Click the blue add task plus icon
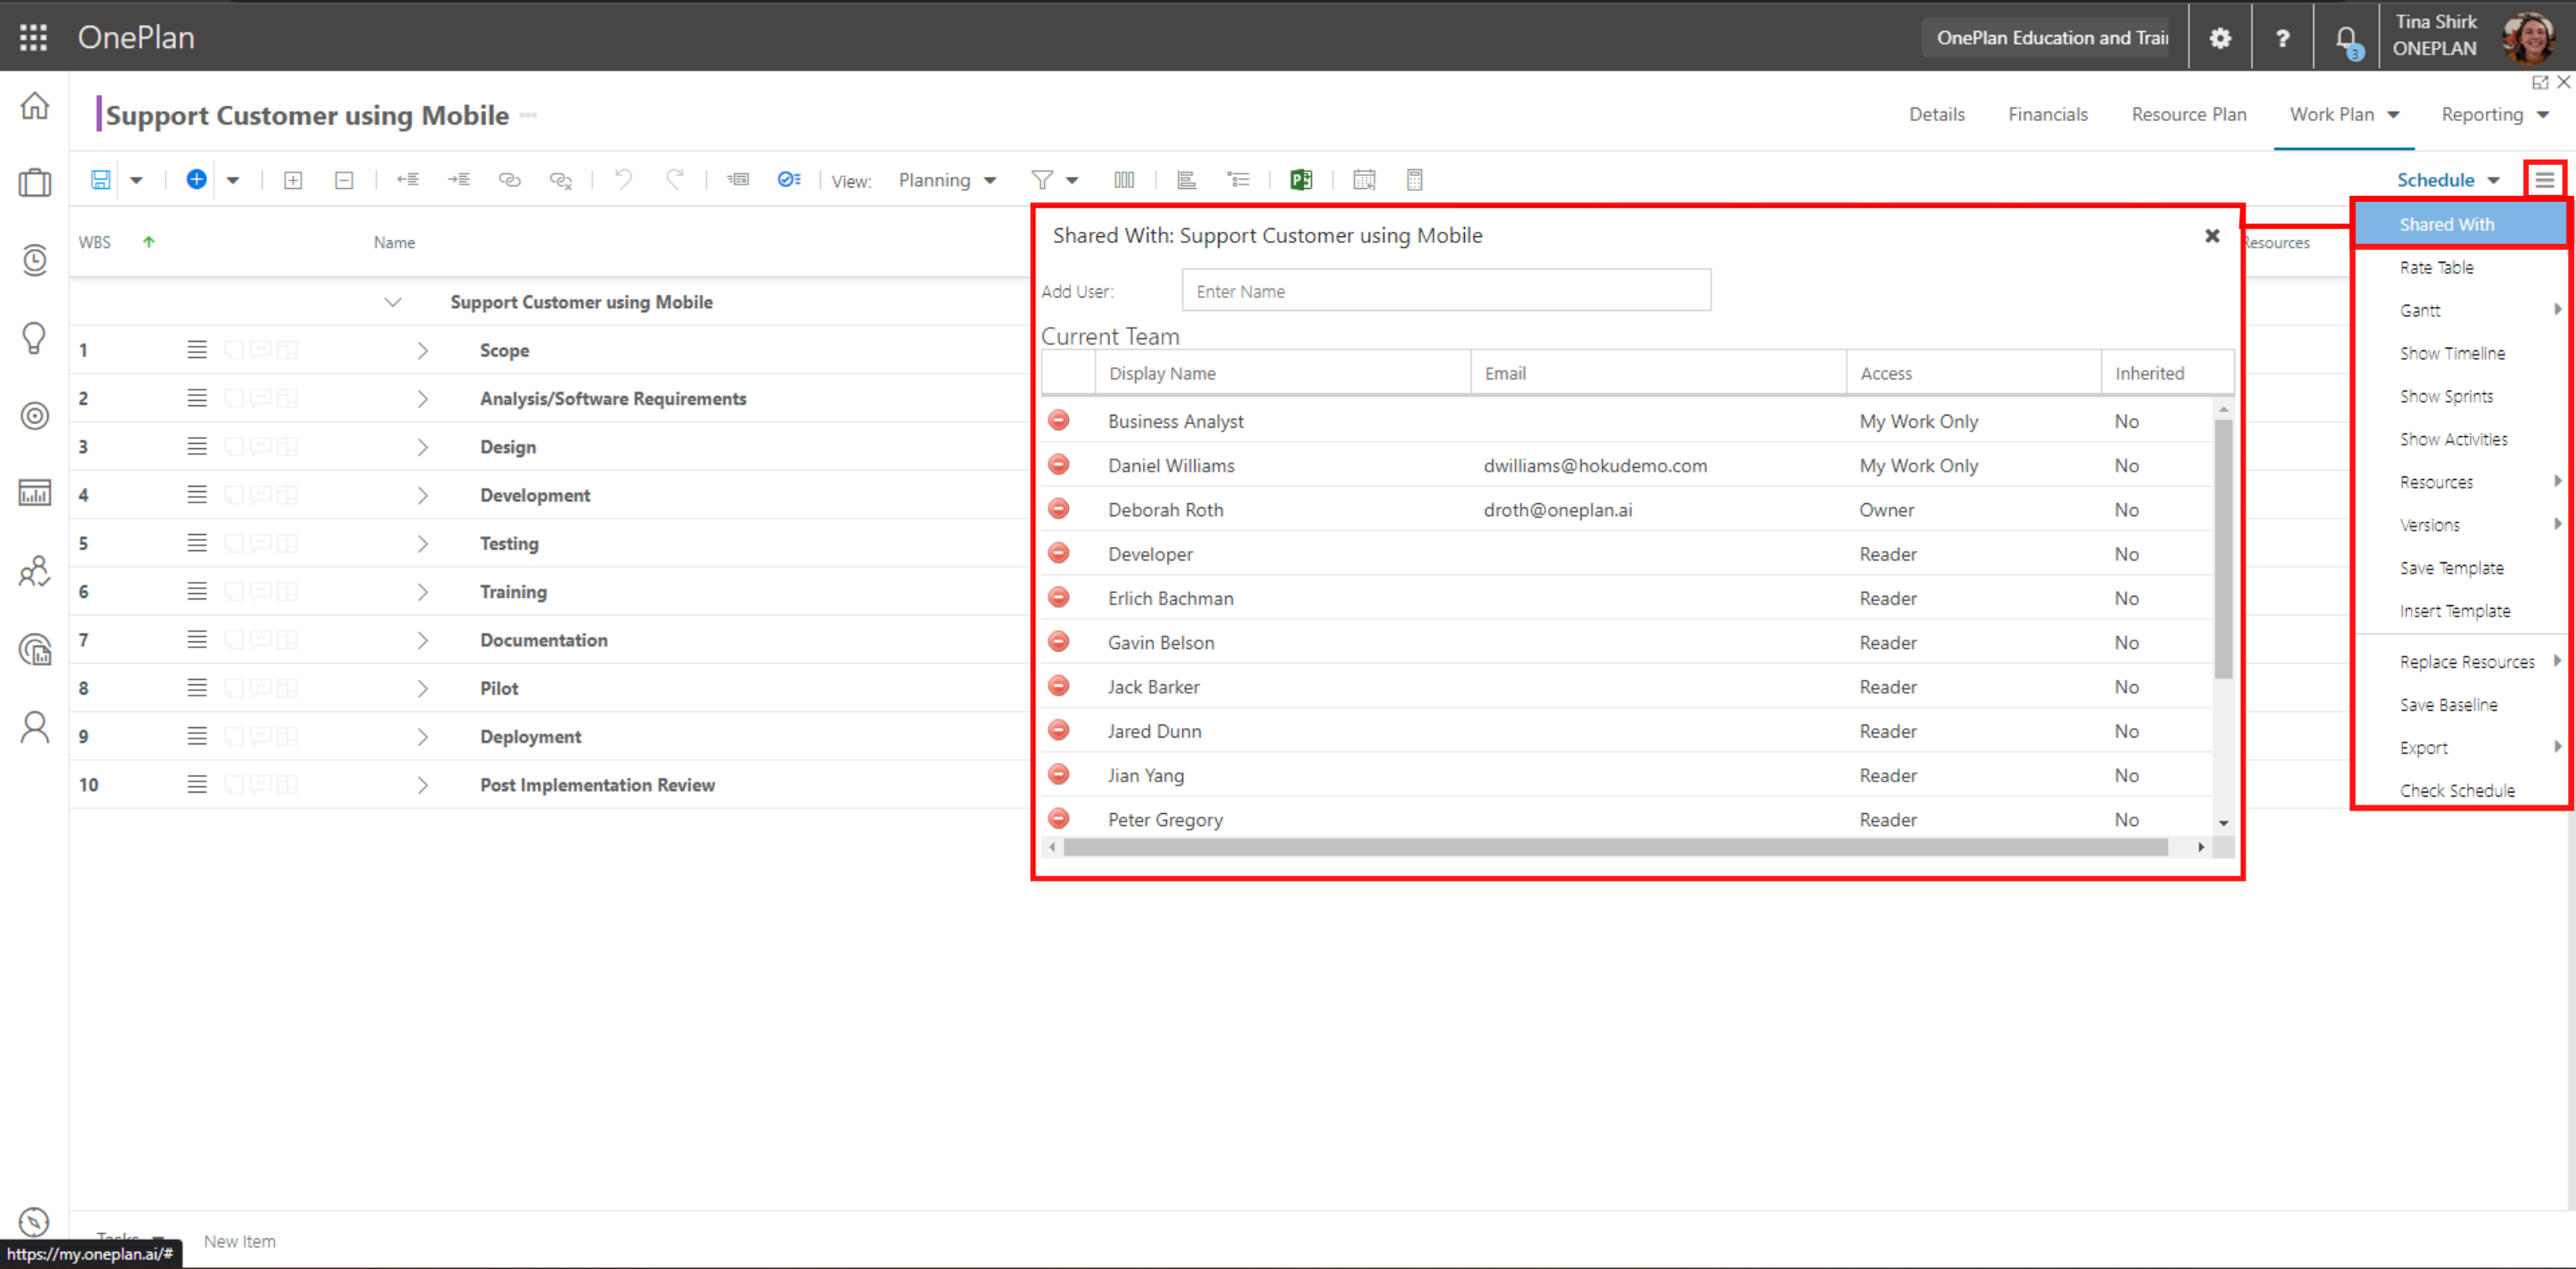 point(196,179)
